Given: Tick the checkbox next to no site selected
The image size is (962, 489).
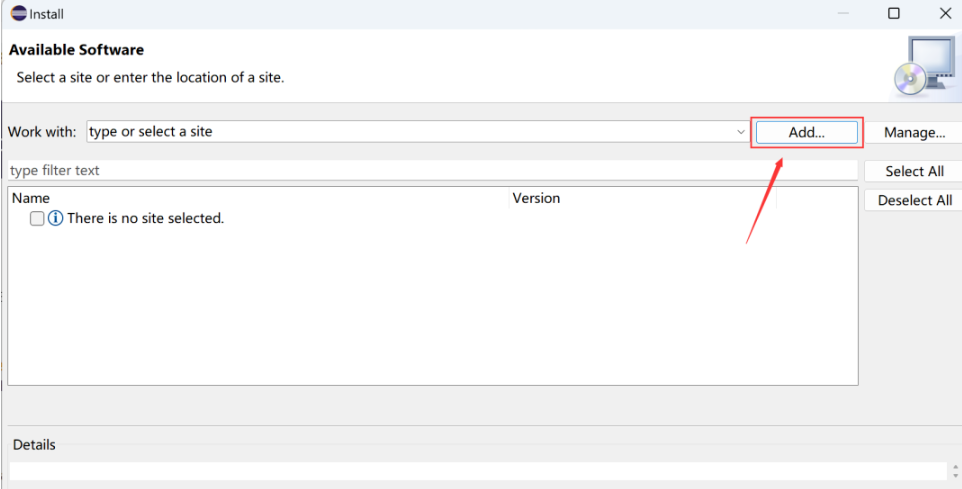Looking at the screenshot, I should (37, 218).
